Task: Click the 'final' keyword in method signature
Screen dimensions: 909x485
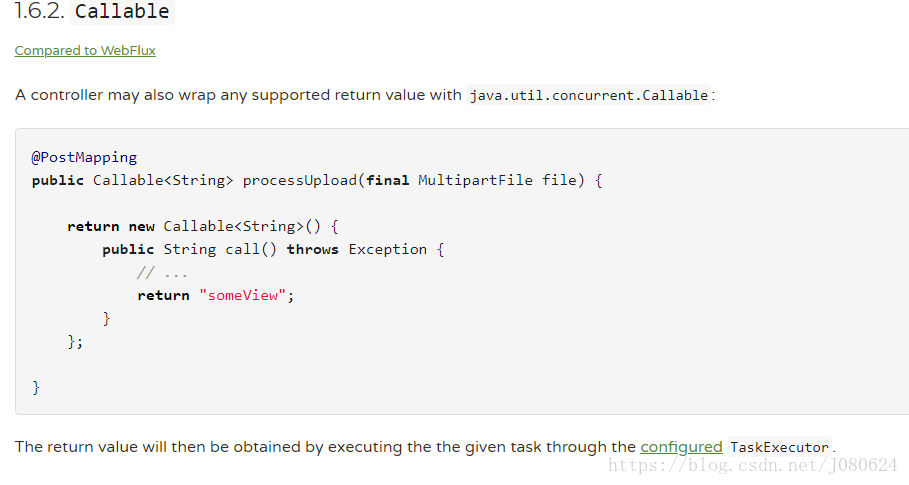Action: 387,180
